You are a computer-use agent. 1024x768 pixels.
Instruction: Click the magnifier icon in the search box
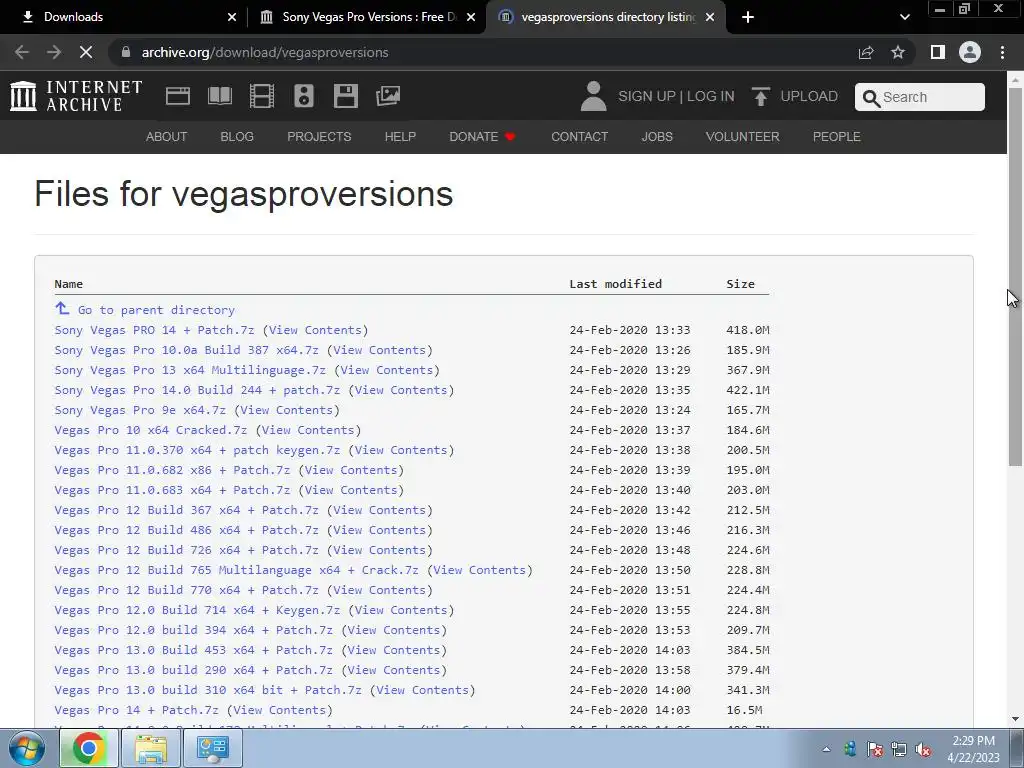(x=871, y=98)
